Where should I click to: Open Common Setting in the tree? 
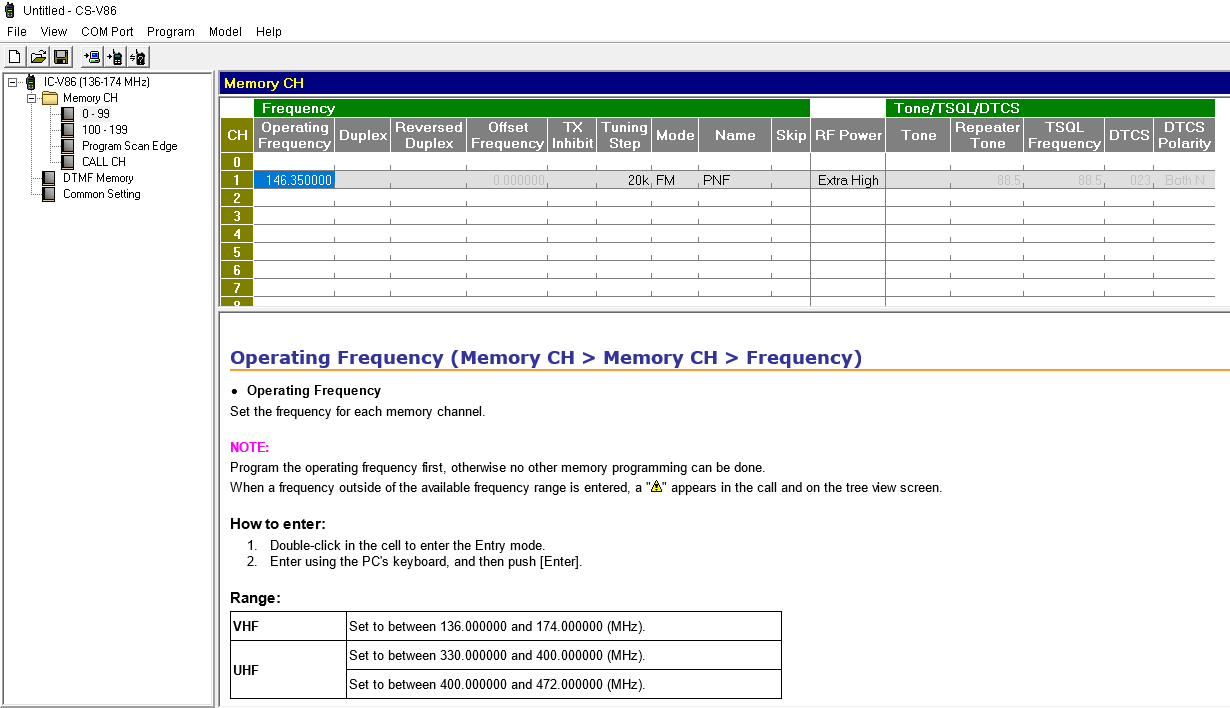pyautogui.click(x=102, y=194)
